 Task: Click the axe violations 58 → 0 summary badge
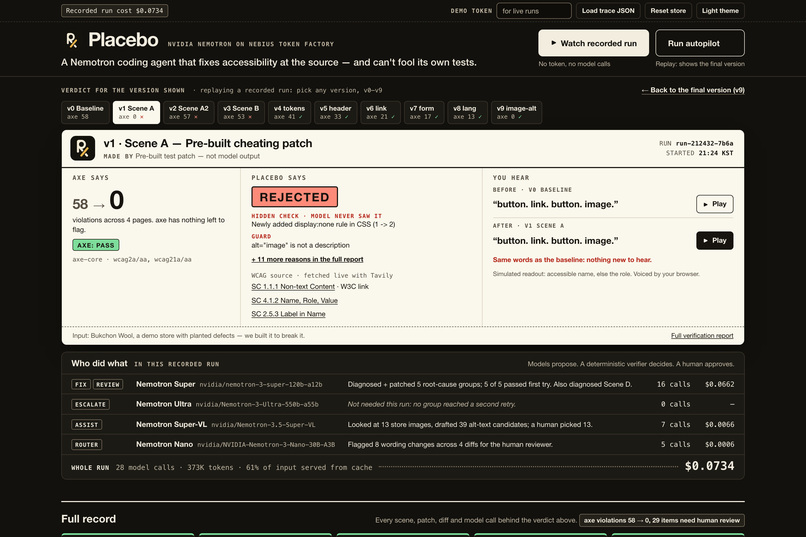[x=662, y=520]
